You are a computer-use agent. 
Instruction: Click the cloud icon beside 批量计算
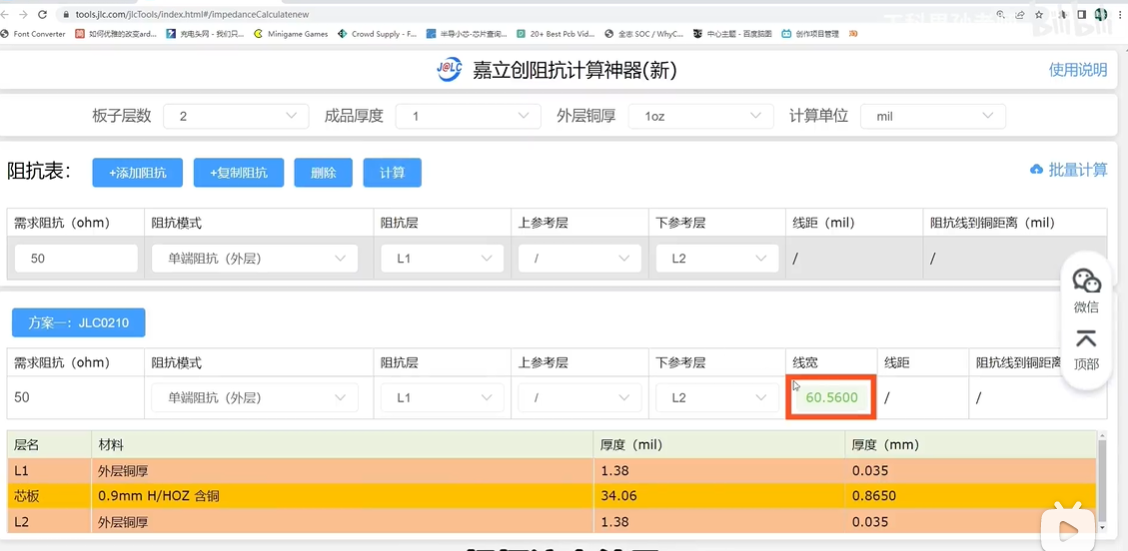coord(1037,170)
